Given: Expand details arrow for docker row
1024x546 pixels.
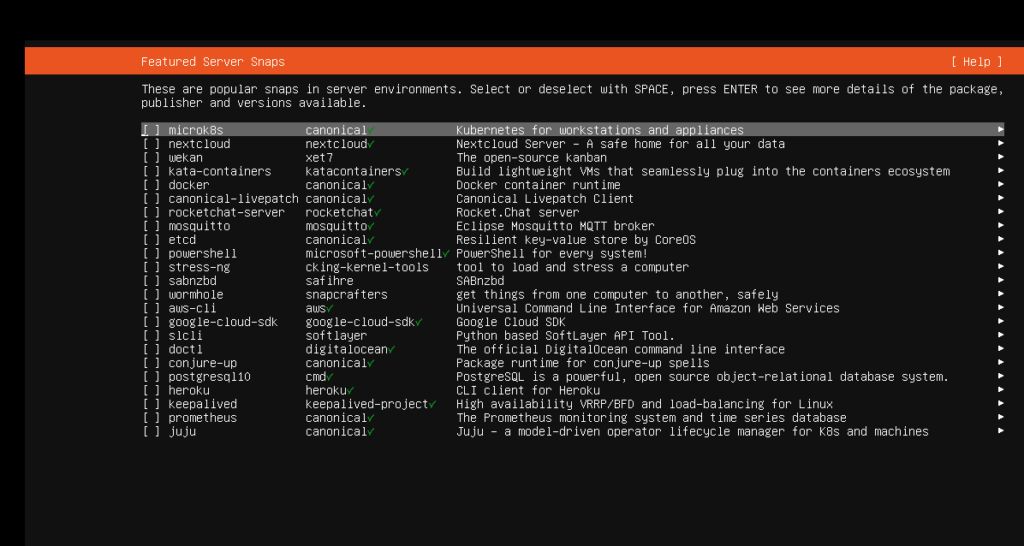Looking at the screenshot, I should [x=1000, y=185].
